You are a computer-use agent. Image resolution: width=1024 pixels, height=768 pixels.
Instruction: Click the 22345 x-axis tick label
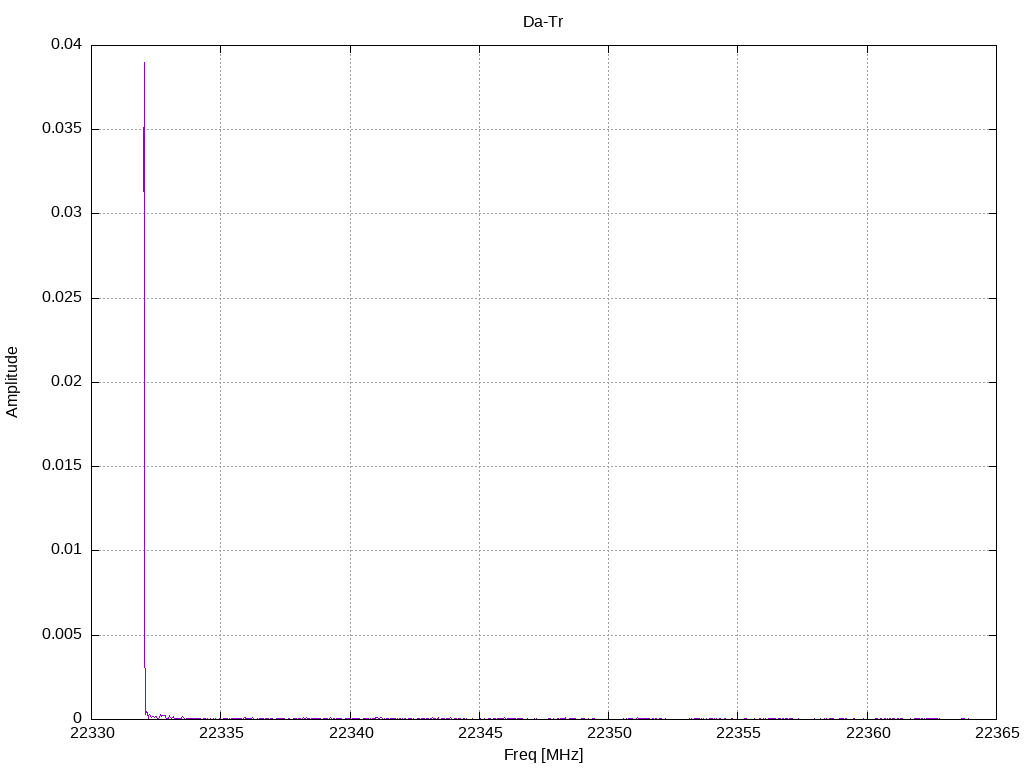click(480, 733)
